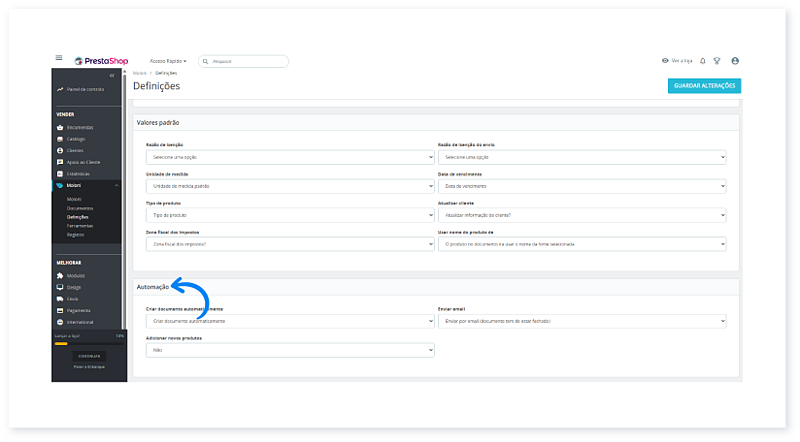800x442 pixels.
Task: Open notifications bell icon
Action: (702, 61)
